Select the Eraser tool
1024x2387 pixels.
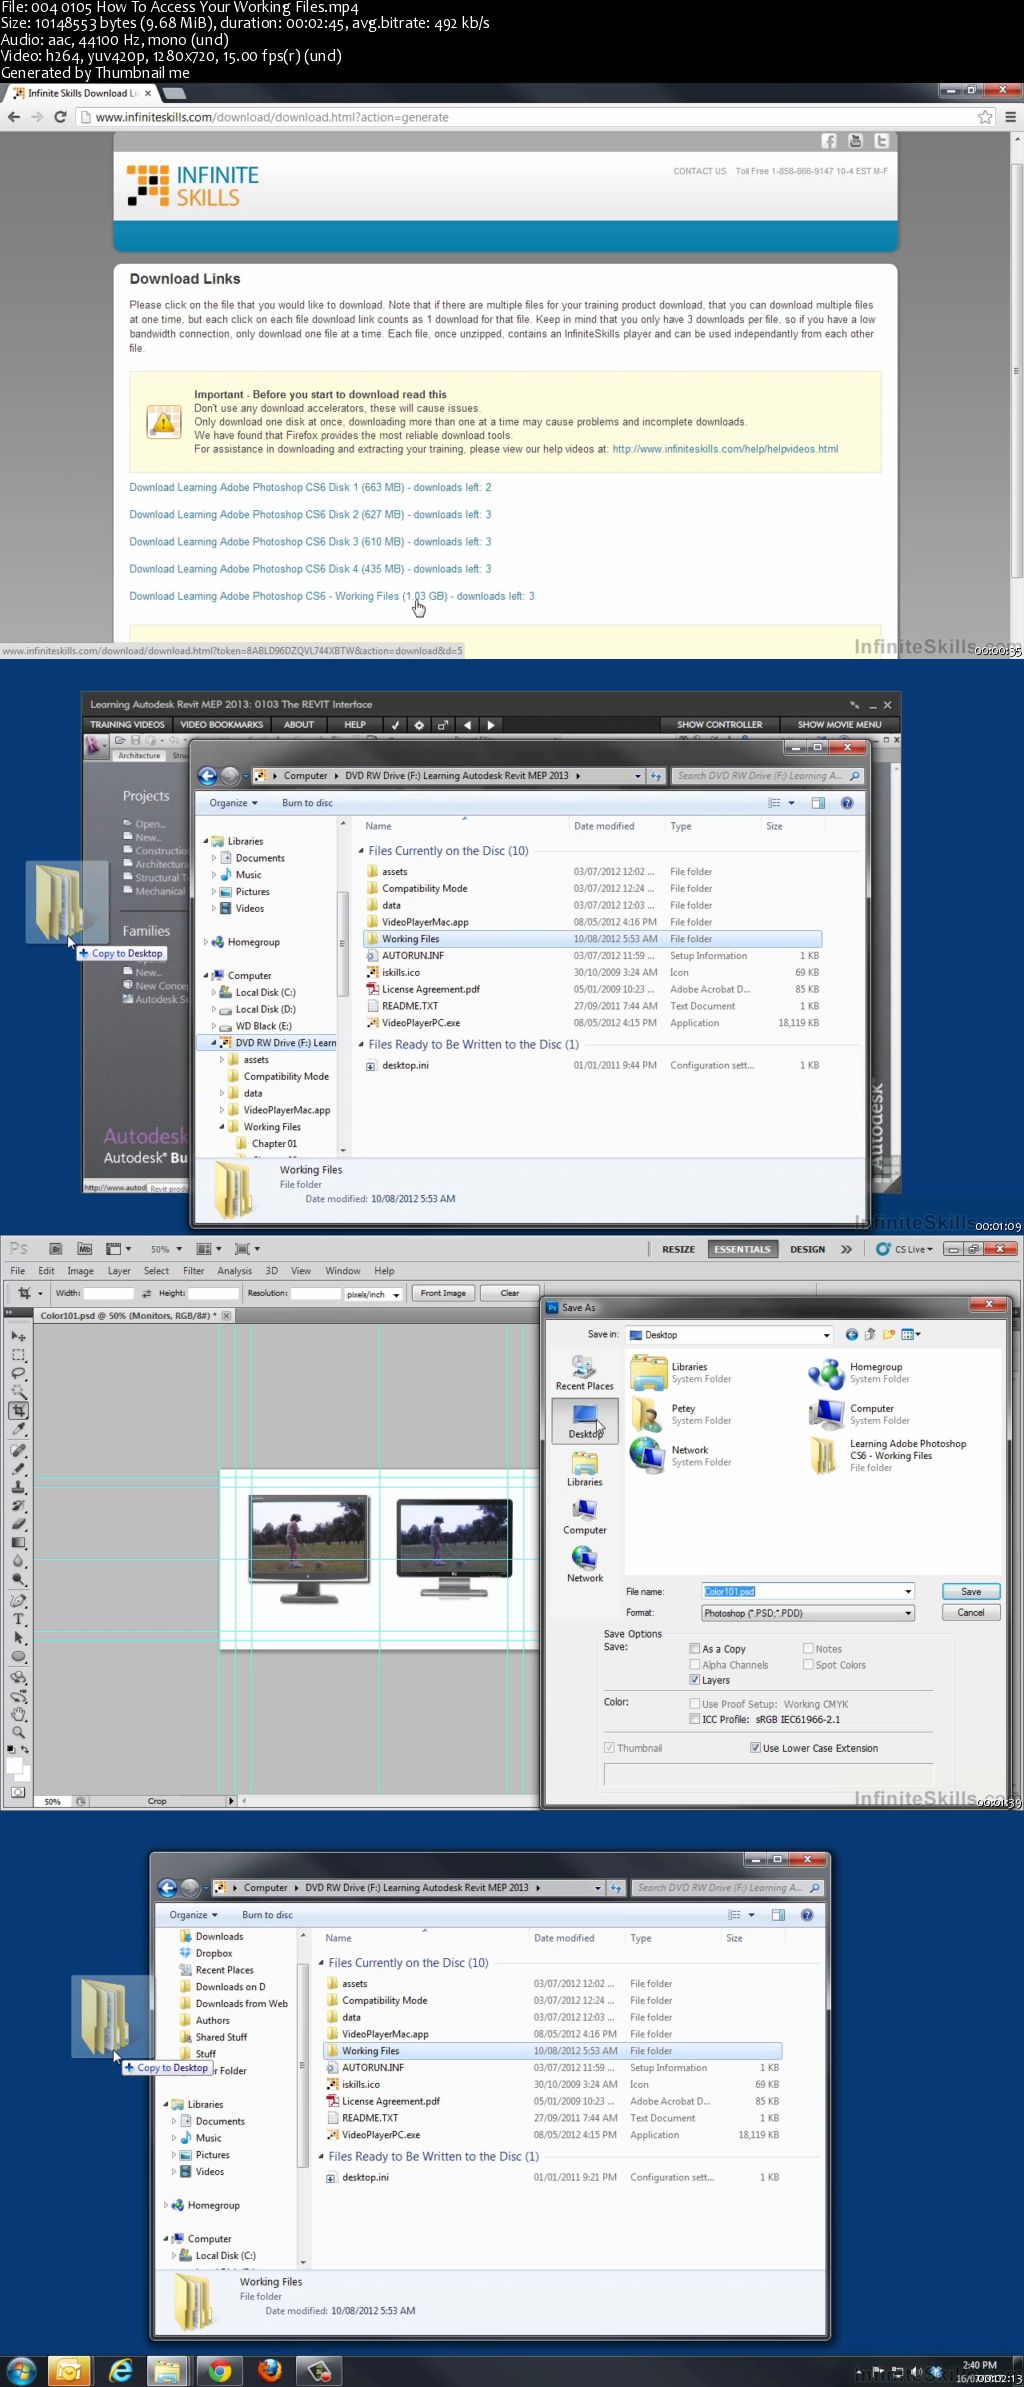point(18,1523)
